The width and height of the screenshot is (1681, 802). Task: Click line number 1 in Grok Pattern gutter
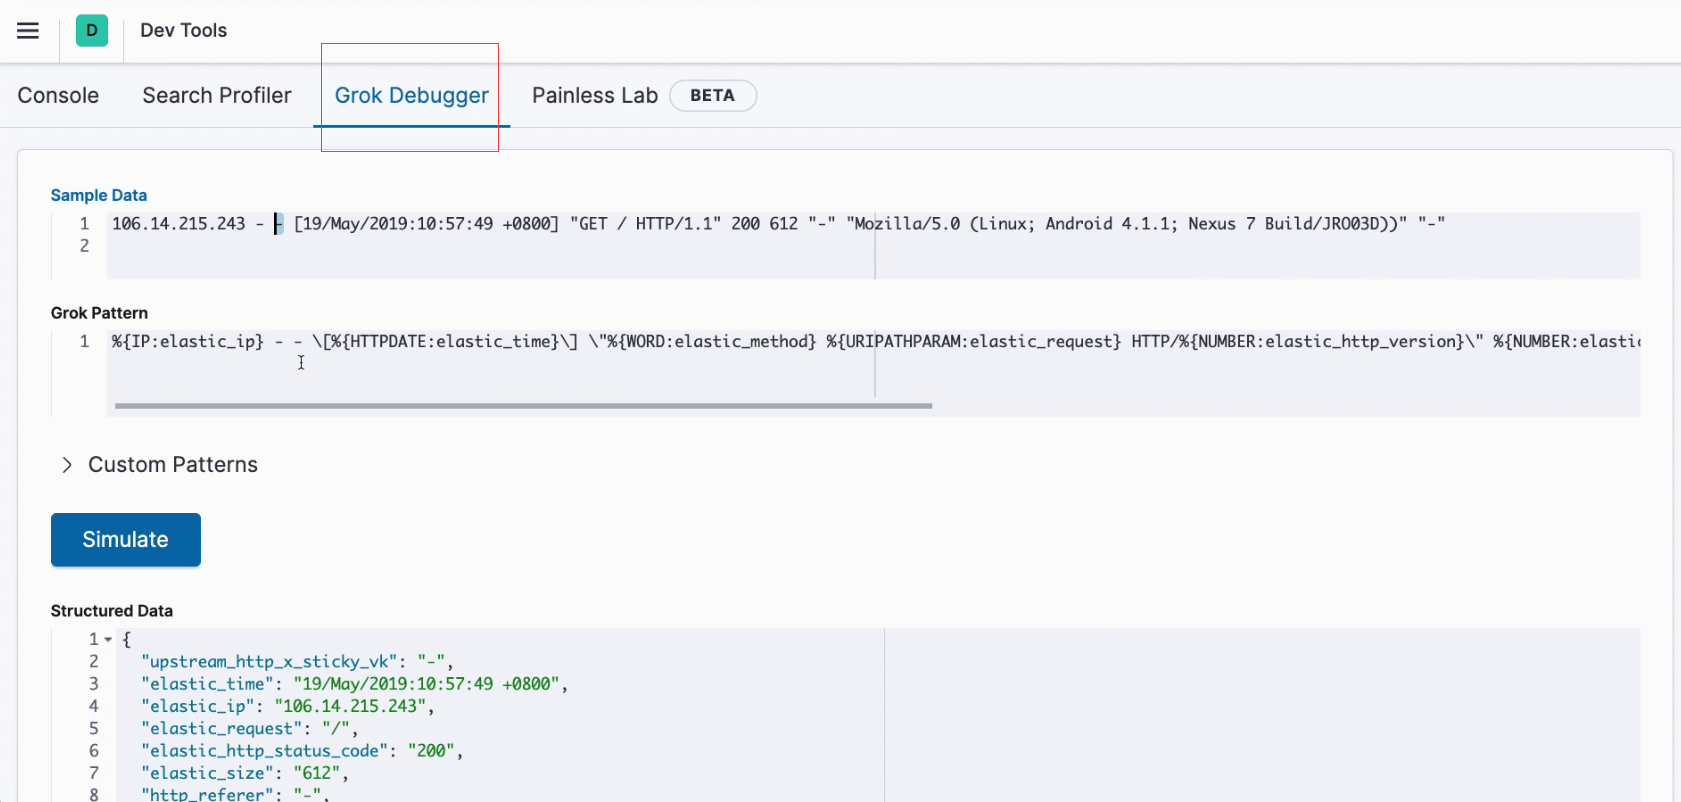tap(85, 342)
